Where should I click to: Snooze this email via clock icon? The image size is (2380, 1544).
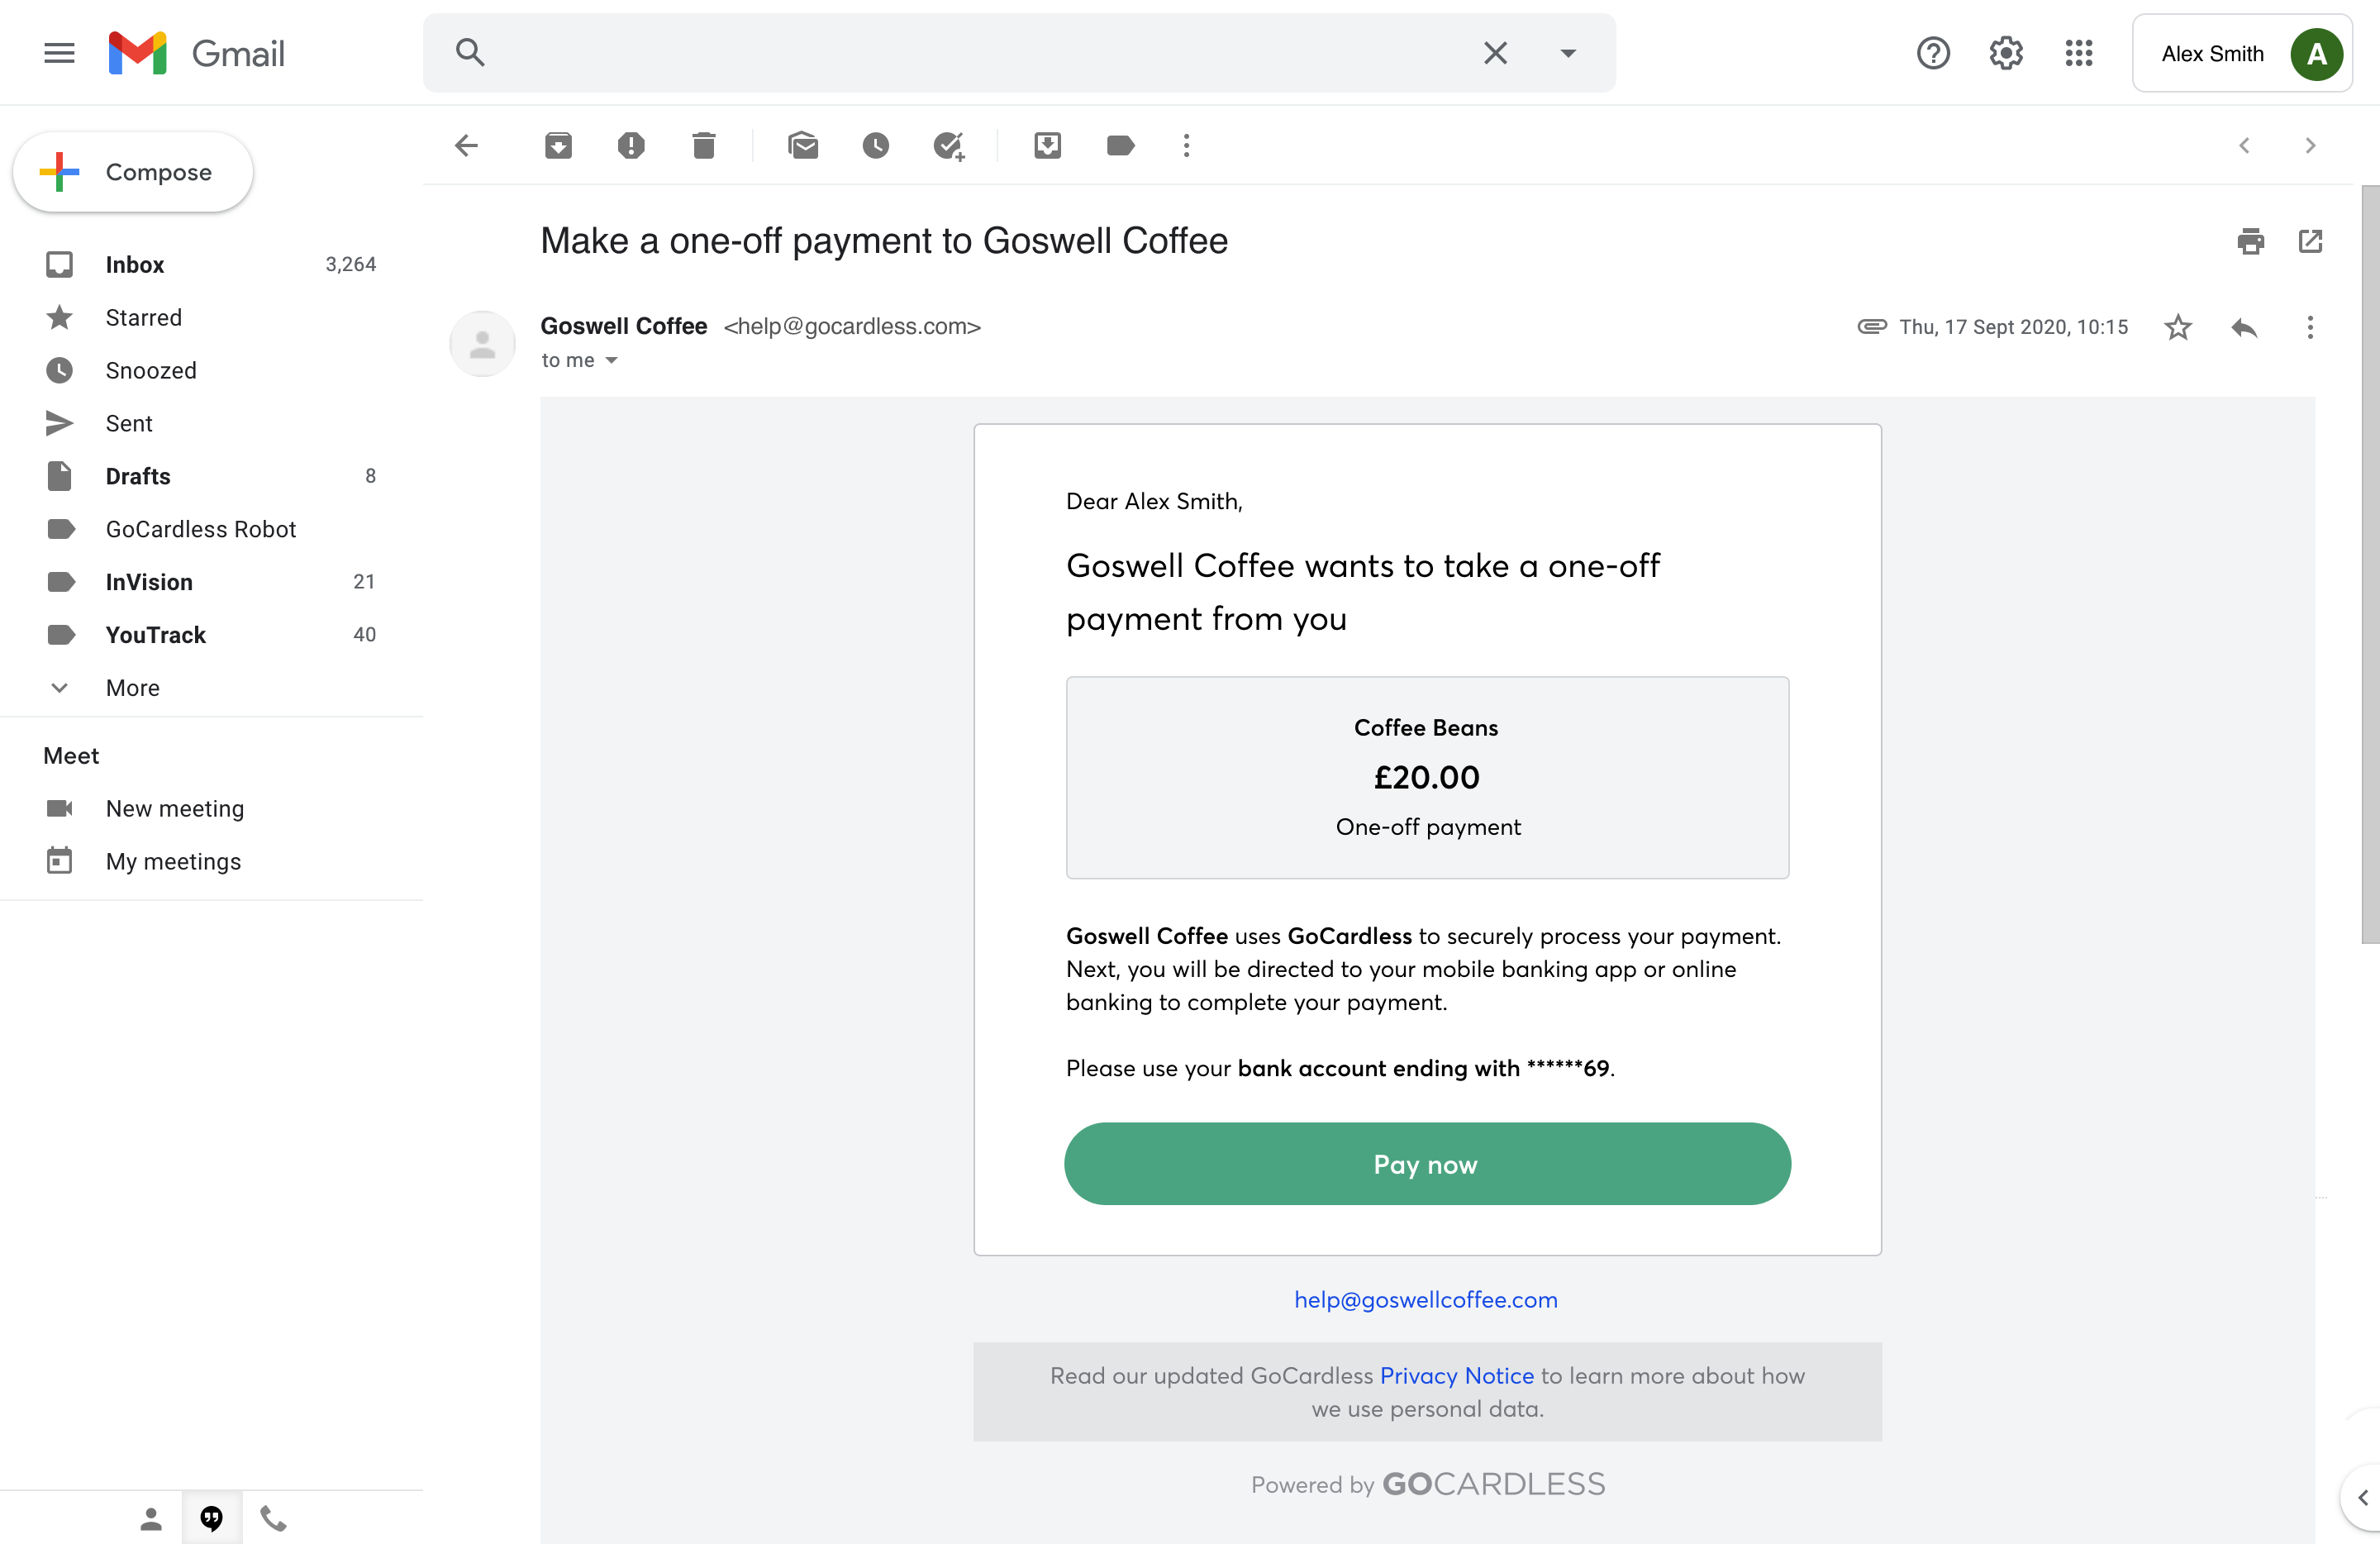point(875,146)
